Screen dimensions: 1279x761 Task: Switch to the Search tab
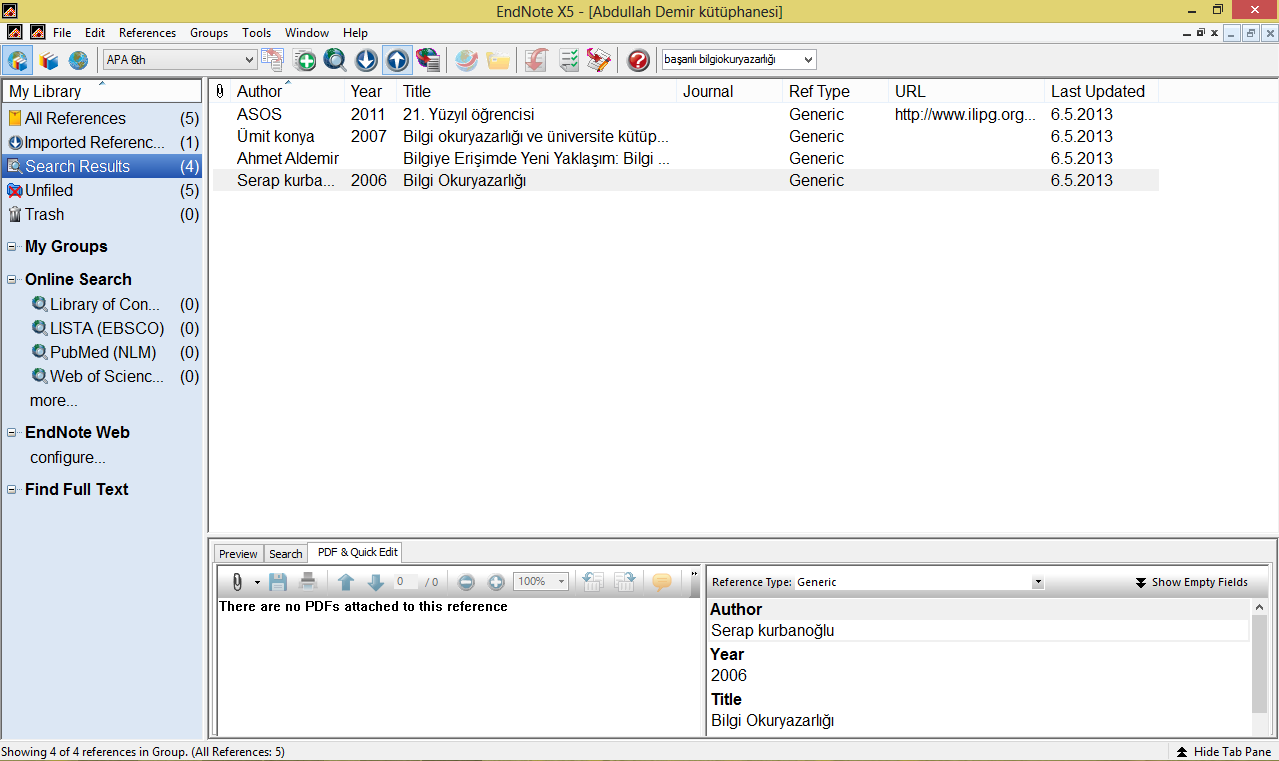[x=286, y=554]
